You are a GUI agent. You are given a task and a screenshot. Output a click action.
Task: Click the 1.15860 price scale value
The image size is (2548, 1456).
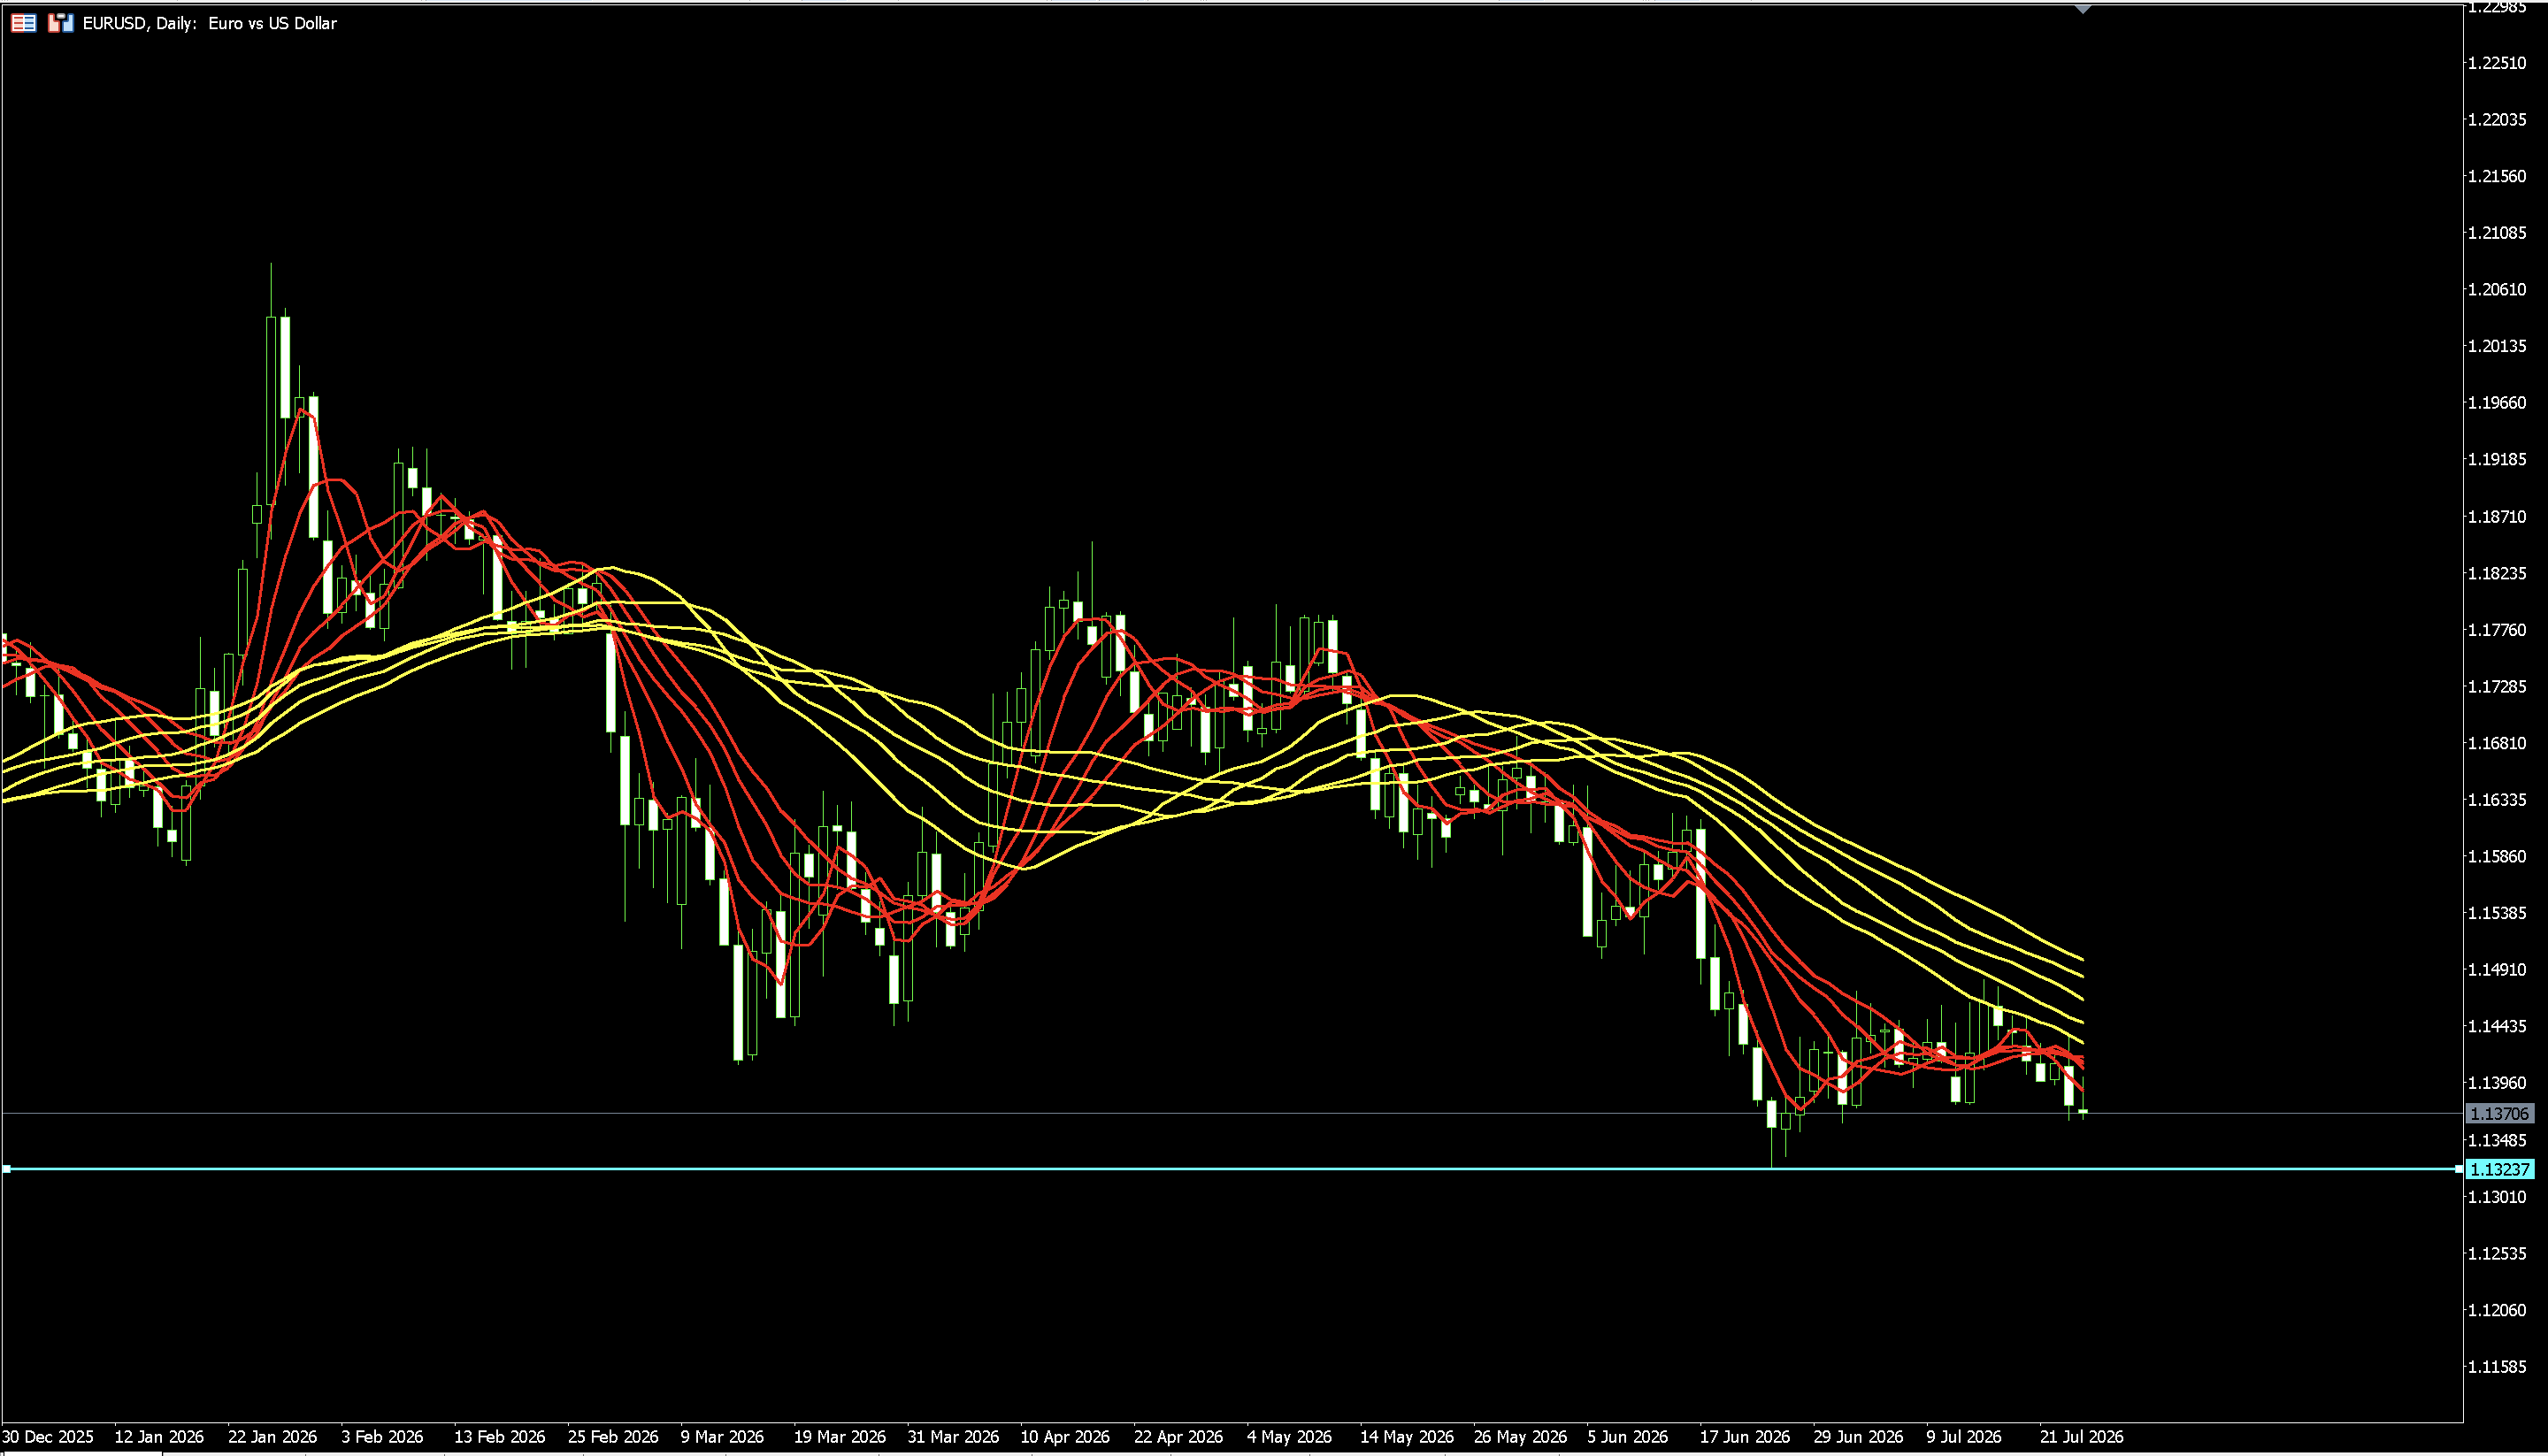pos(2497,857)
